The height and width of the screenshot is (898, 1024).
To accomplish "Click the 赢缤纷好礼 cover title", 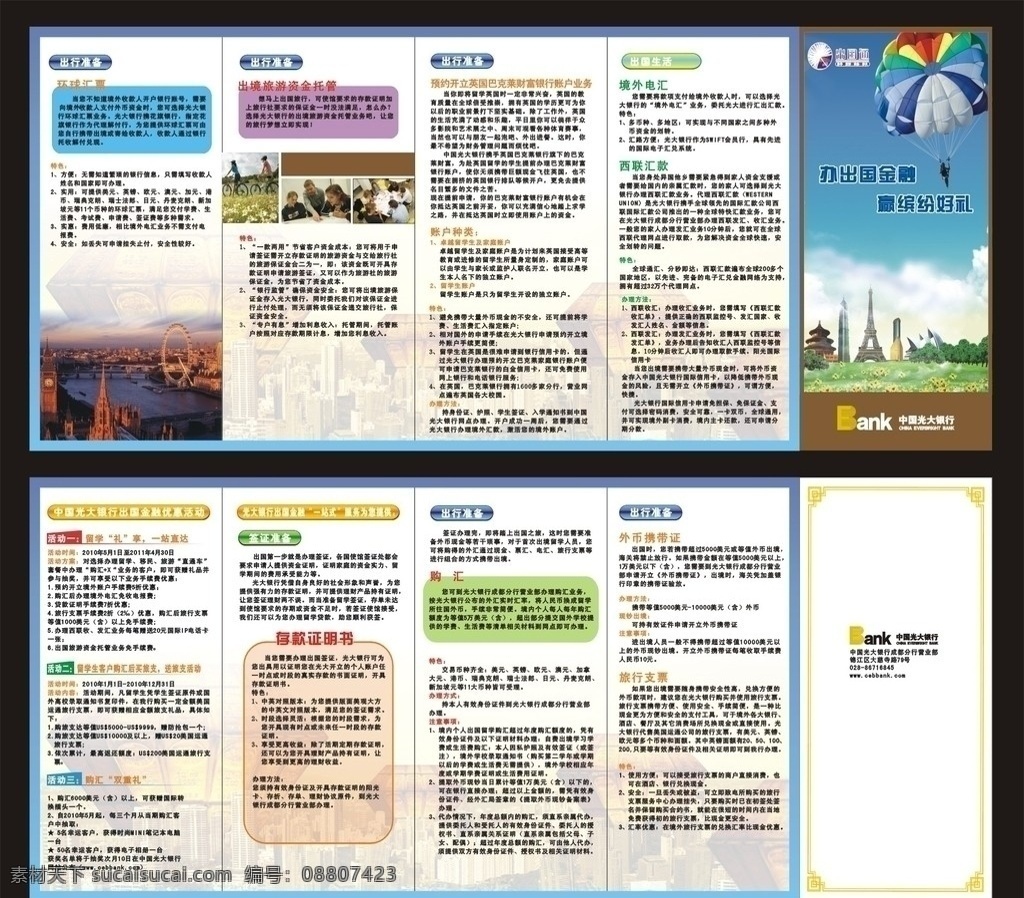I will 924,203.
